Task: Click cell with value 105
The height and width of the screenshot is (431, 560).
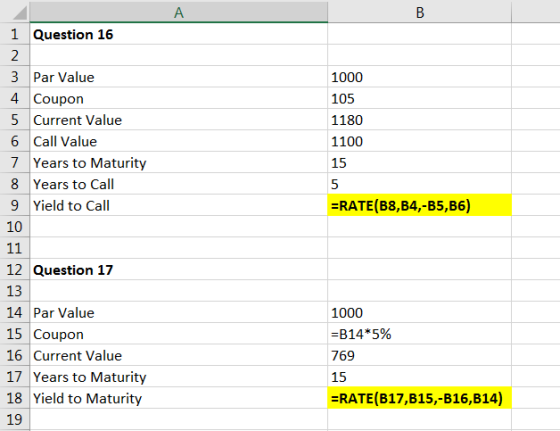Action: [420, 98]
